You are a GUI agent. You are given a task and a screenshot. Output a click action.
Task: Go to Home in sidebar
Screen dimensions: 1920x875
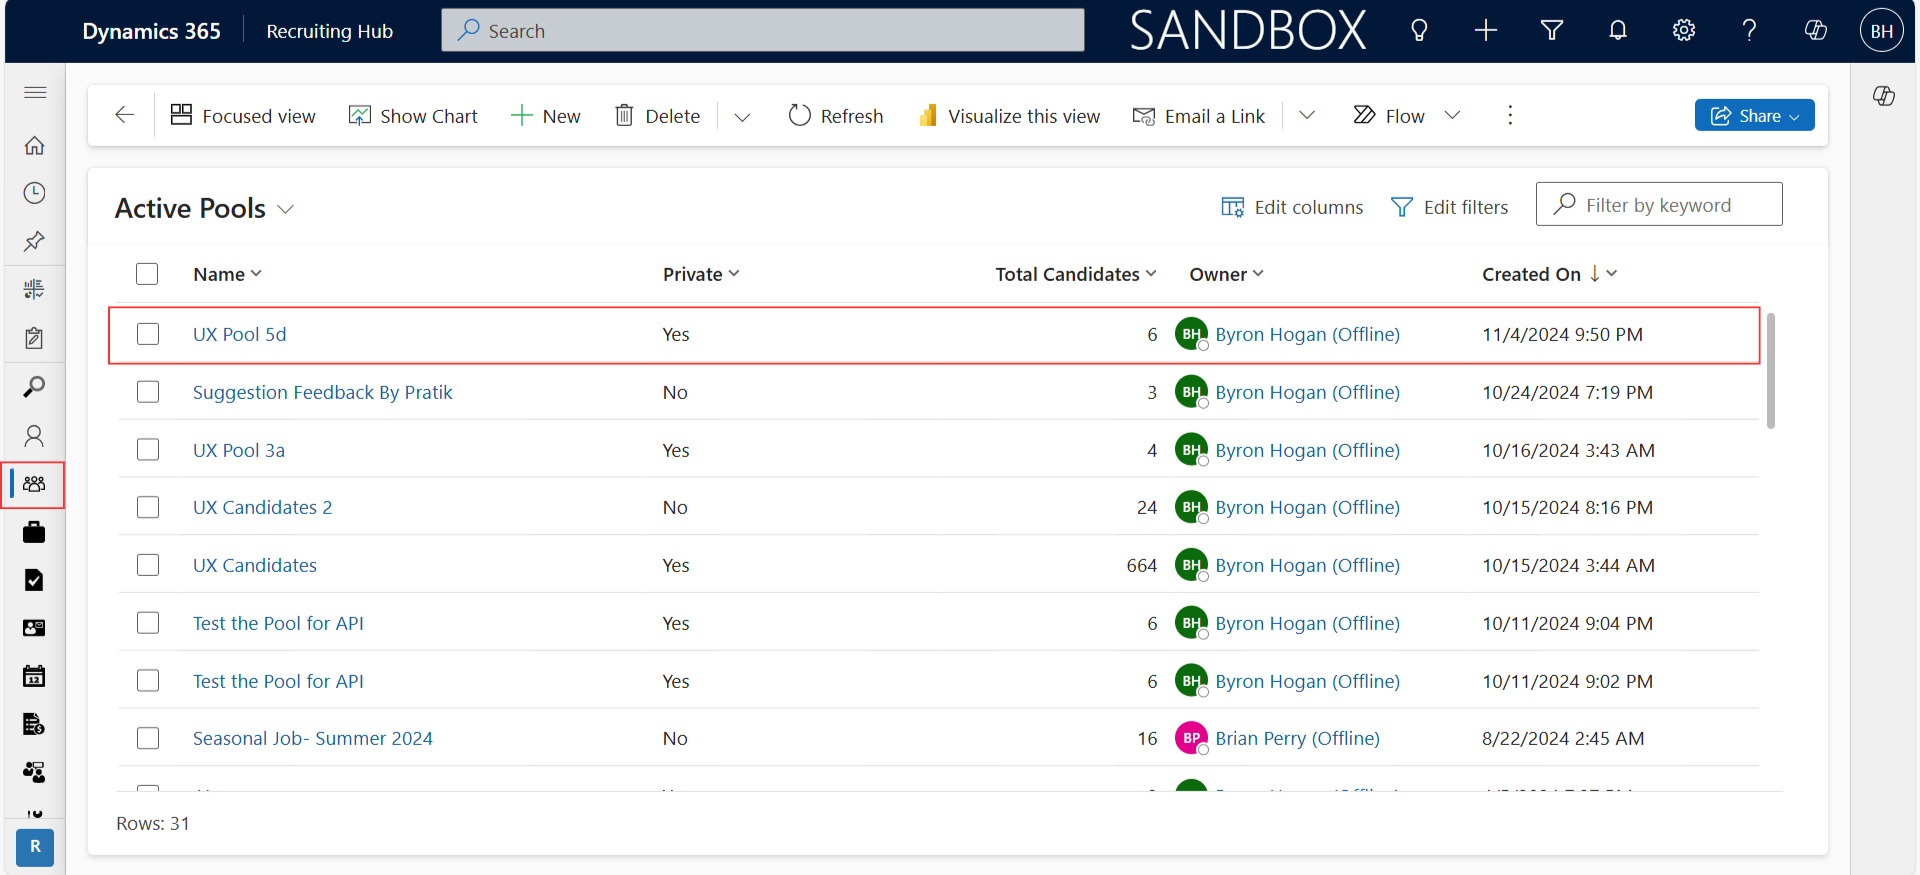(x=35, y=145)
